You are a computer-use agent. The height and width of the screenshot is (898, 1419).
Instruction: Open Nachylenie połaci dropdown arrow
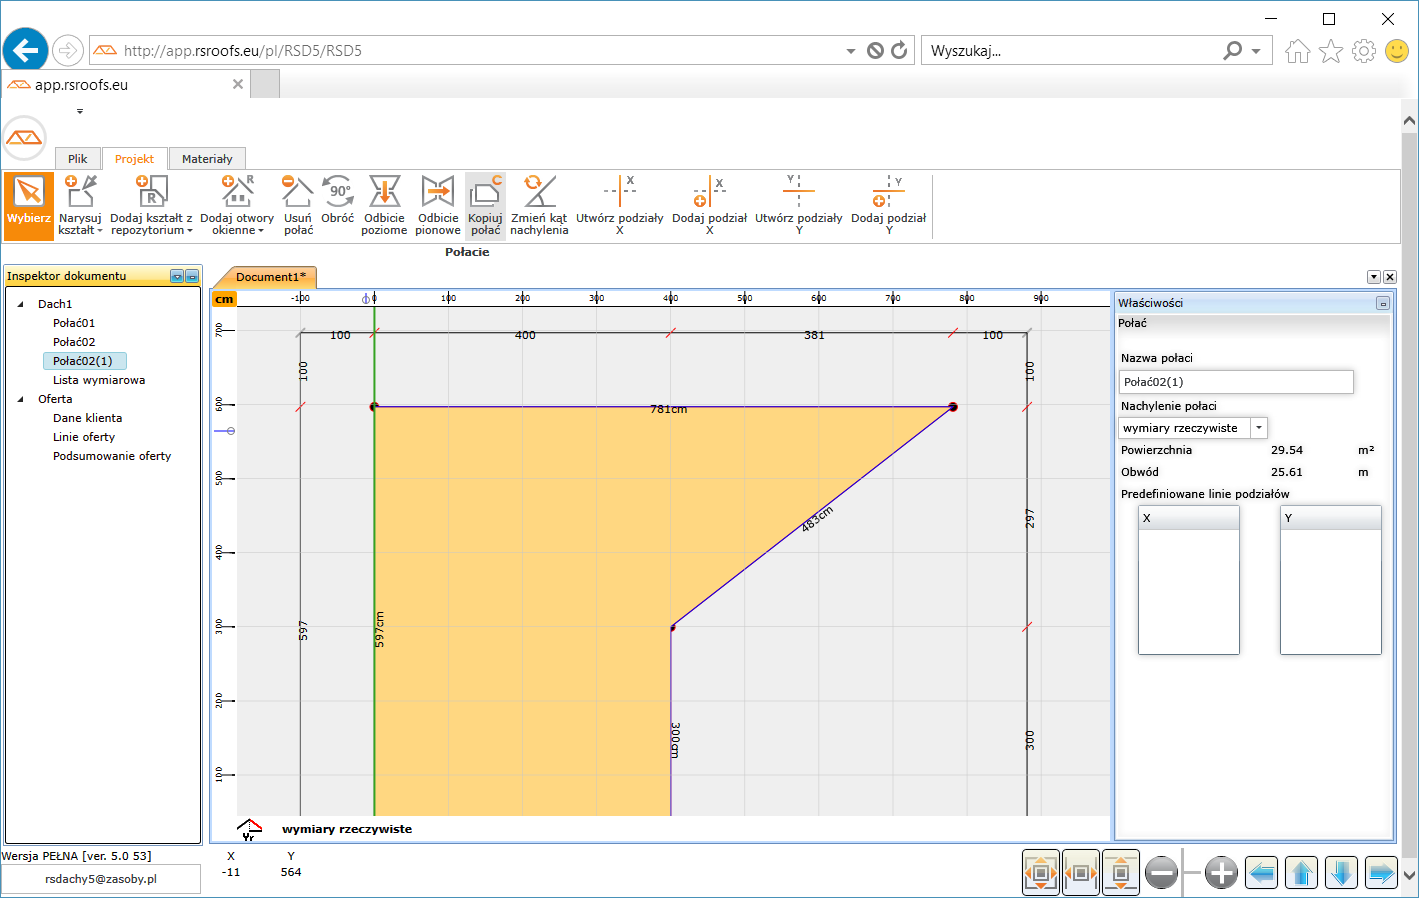tap(1259, 428)
